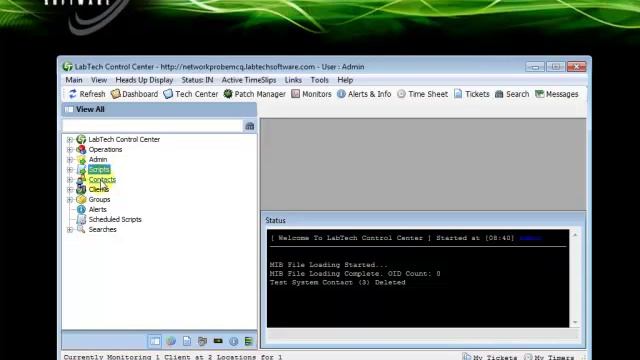
Task: Click the blue link in Status header
Action: 530,238
